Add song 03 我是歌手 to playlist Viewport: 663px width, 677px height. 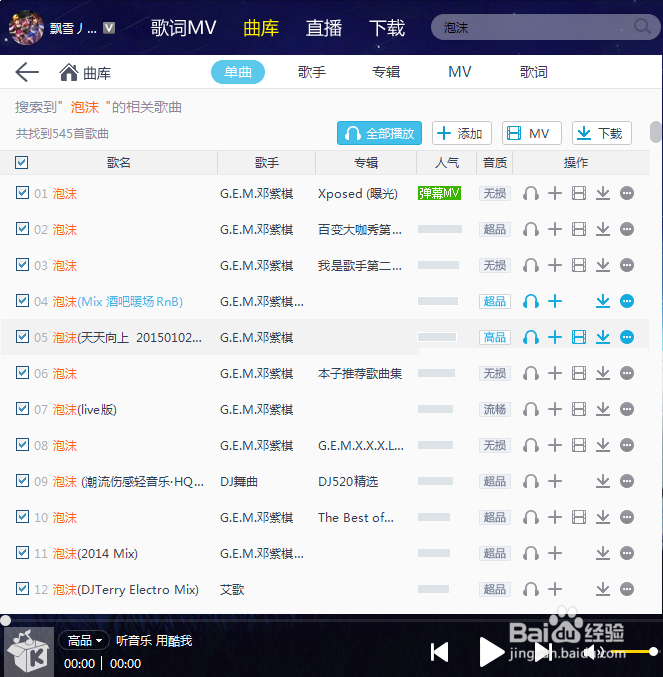[555, 265]
